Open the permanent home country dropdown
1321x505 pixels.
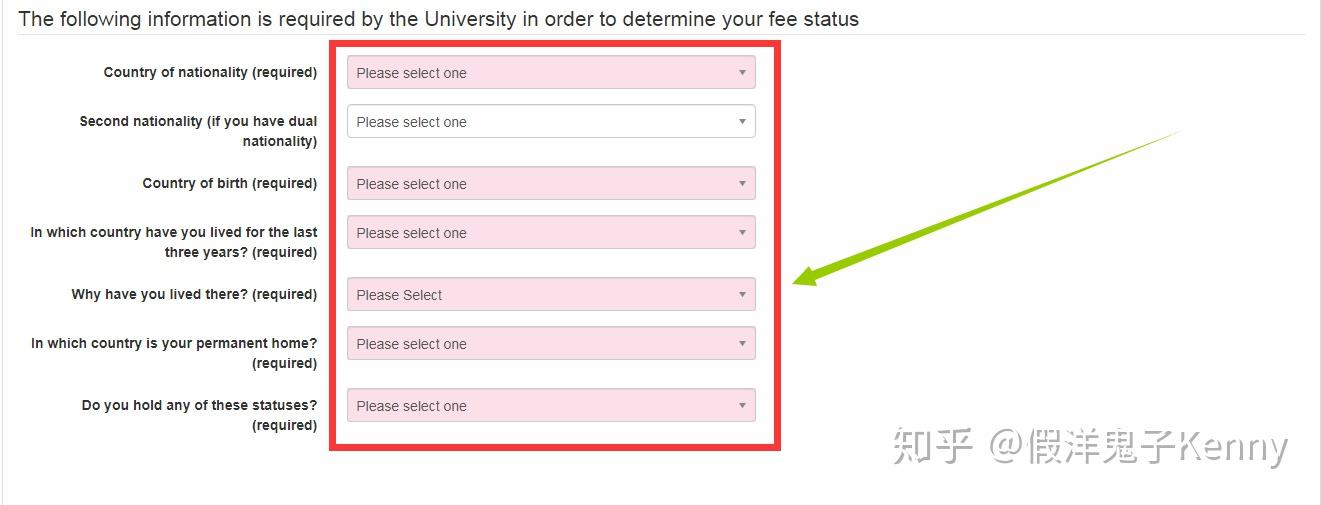[550, 344]
